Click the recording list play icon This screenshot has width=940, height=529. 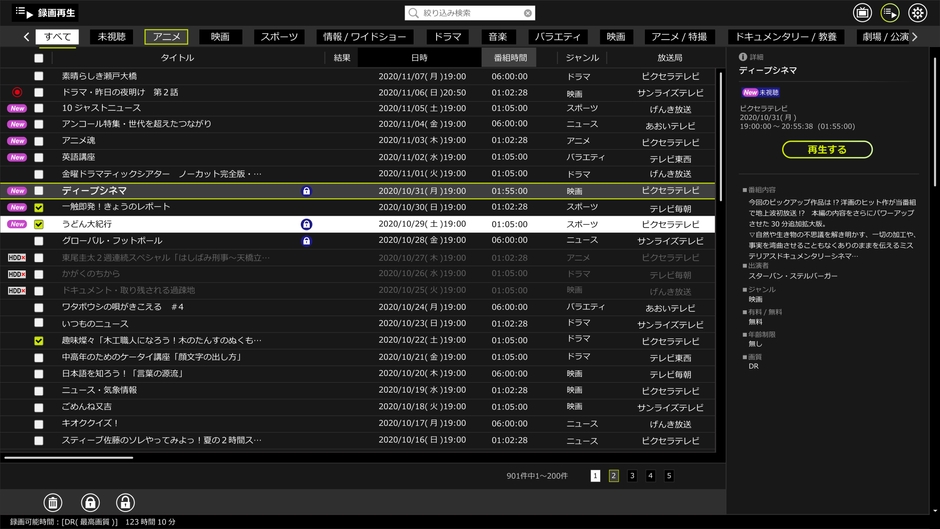(x=890, y=13)
